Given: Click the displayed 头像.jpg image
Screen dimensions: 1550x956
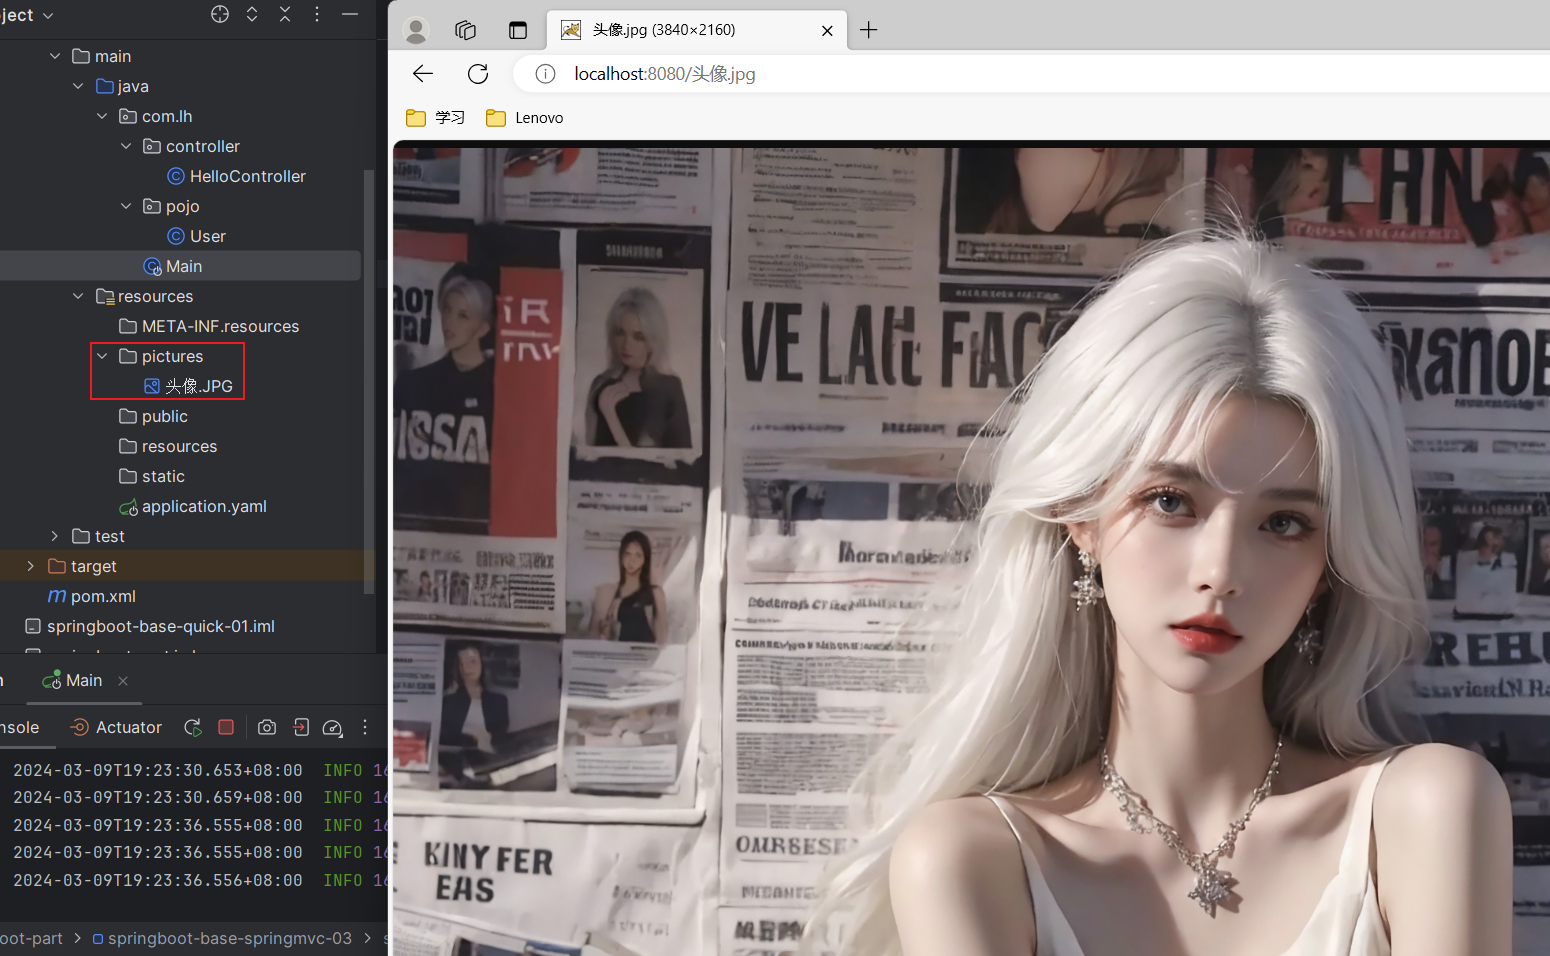Looking at the screenshot, I should (971, 551).
